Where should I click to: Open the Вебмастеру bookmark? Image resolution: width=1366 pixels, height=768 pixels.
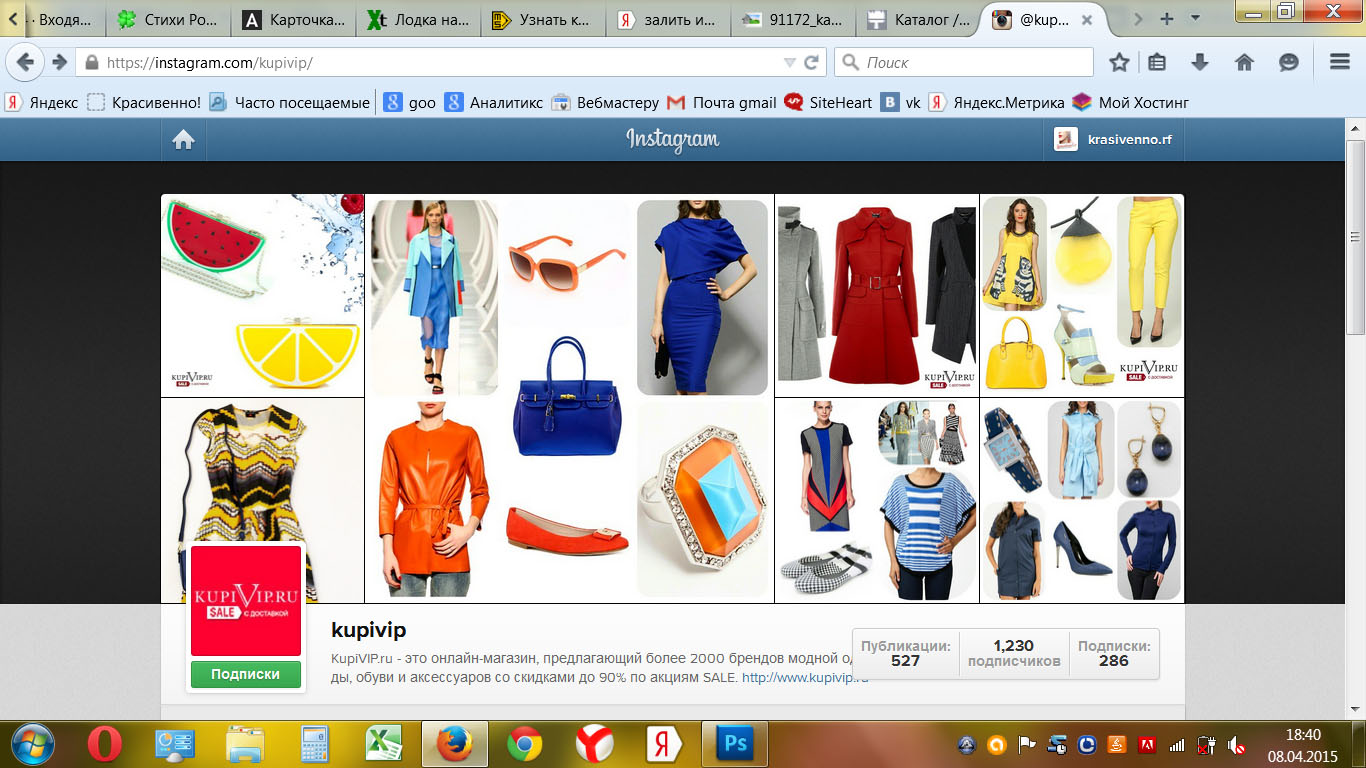605,102
